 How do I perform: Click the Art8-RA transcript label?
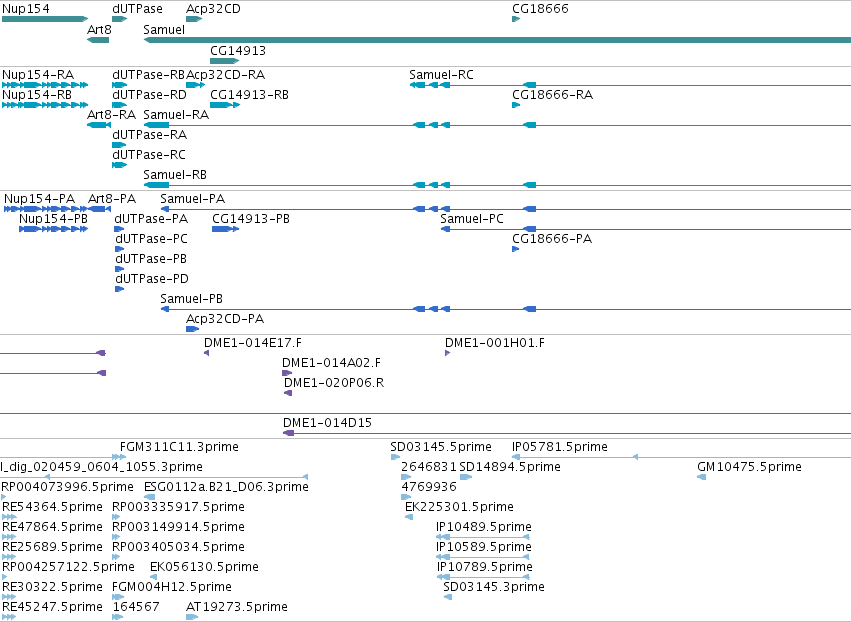click(x=111, y=115)
